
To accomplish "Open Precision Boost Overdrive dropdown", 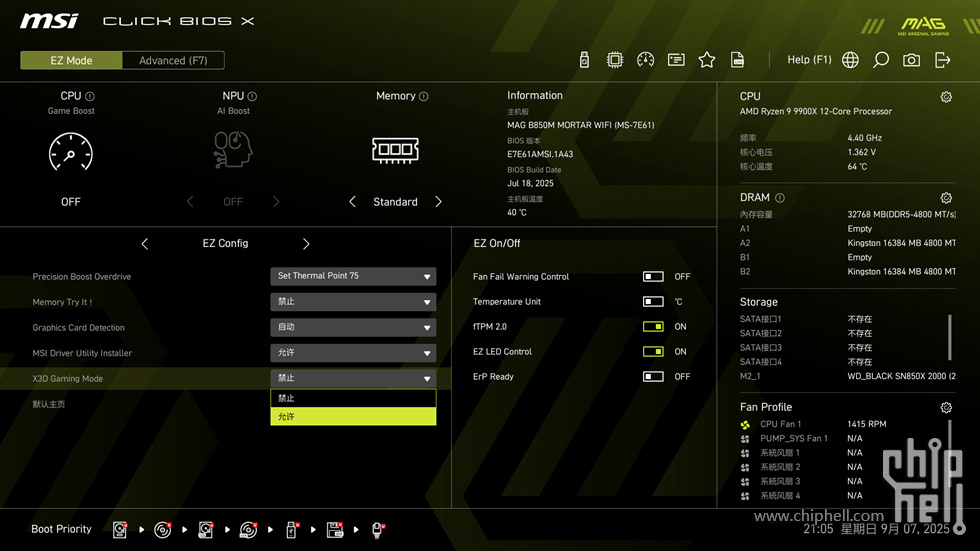I will (353, 276).
